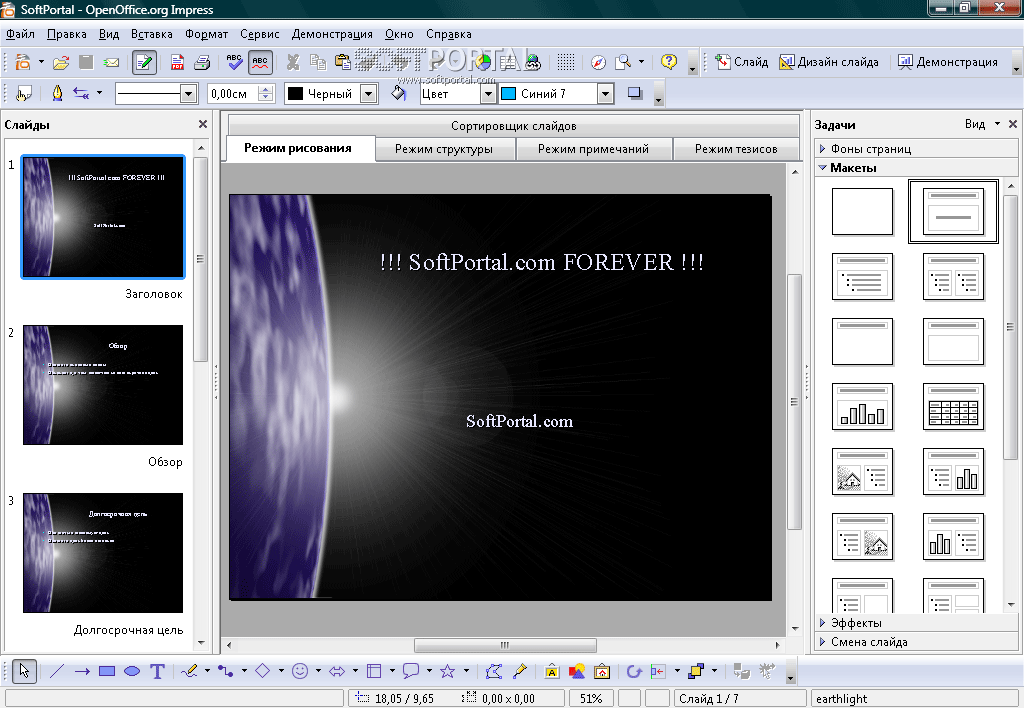Select the Обзор slide thumbnail
Image resolution: width=1024 pixels, height=708 pixels.
point(103,385)
